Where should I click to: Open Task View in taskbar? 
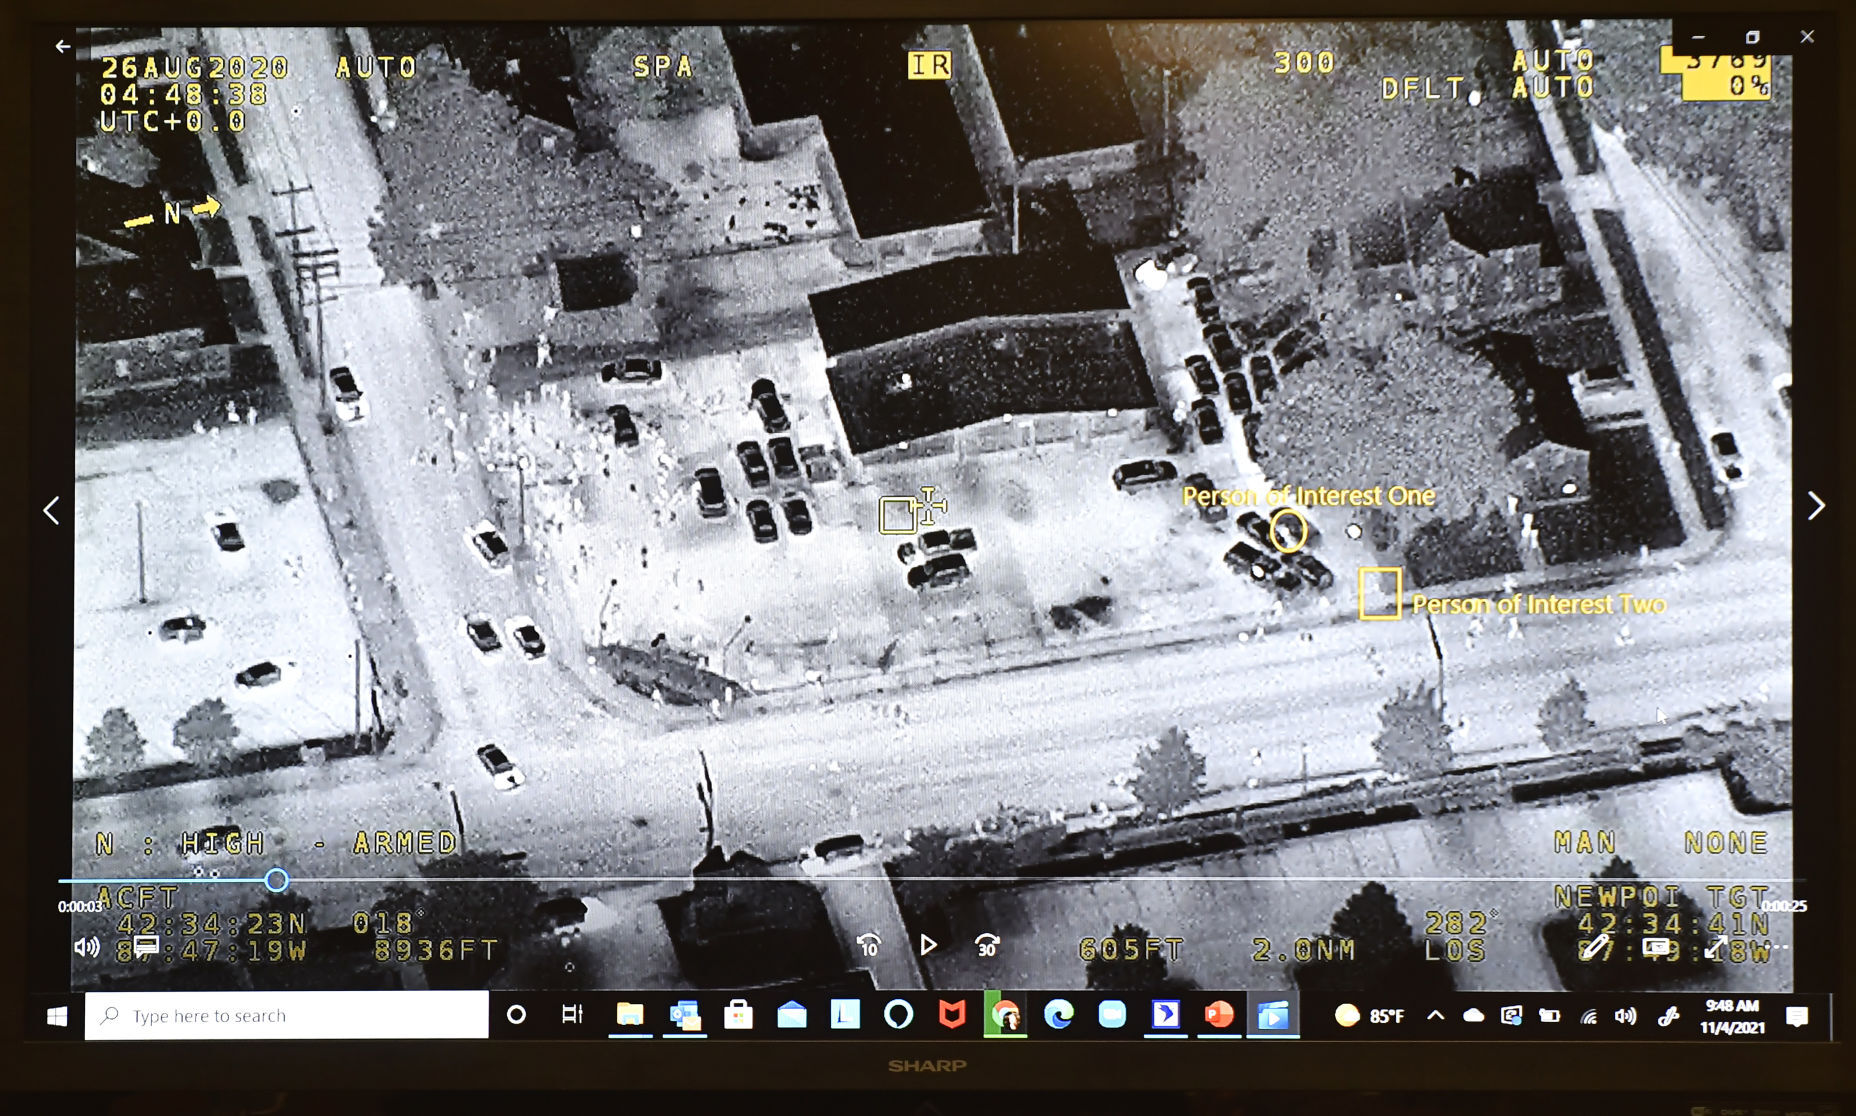[x=572, y=1016]
